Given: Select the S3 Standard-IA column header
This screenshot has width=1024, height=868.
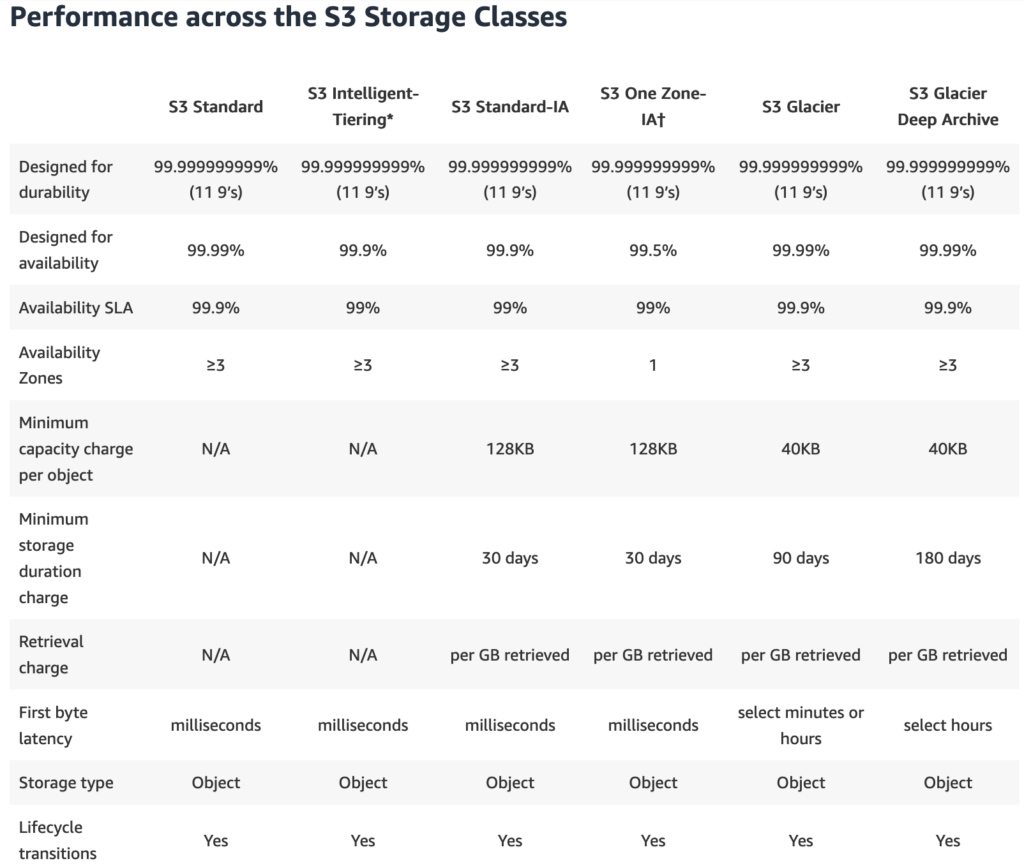Looking at the screenshot, I should pos(510,106).
